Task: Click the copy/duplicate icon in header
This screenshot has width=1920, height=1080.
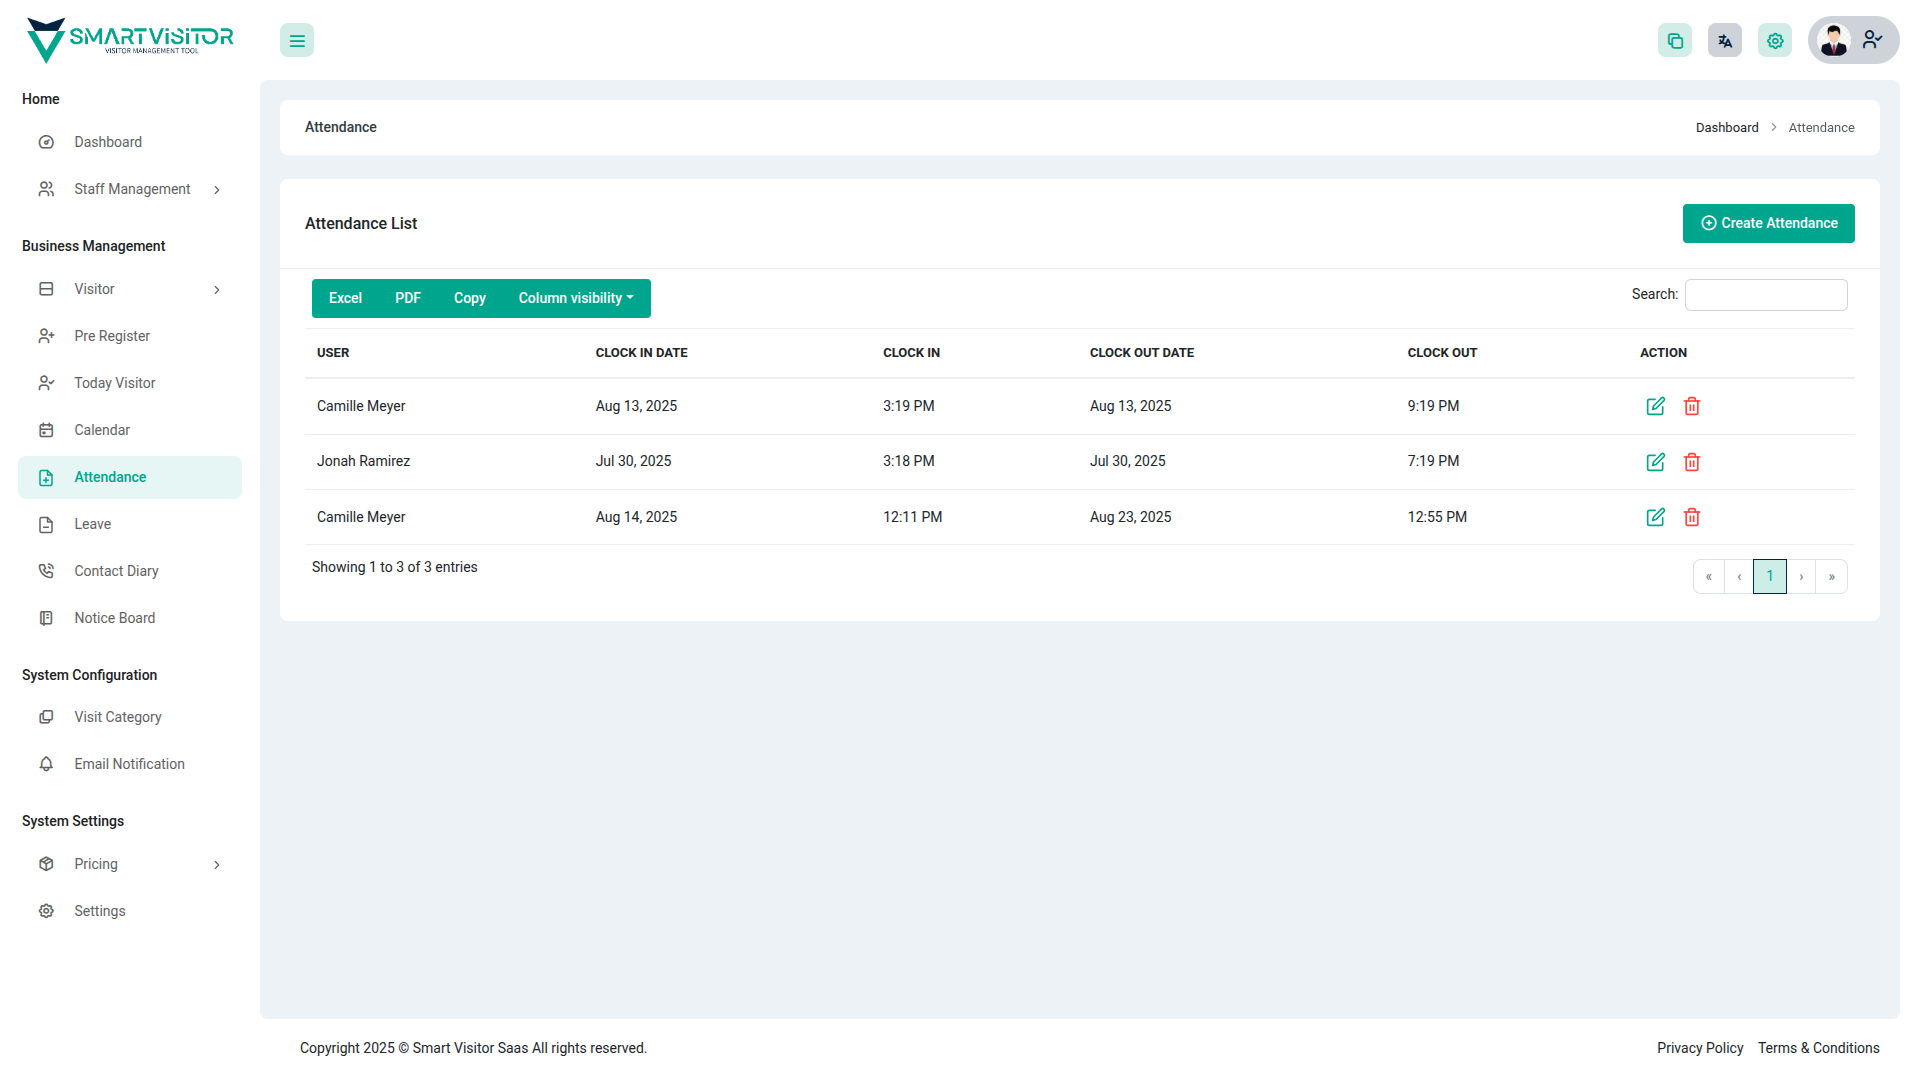Action: point(1675,41)
